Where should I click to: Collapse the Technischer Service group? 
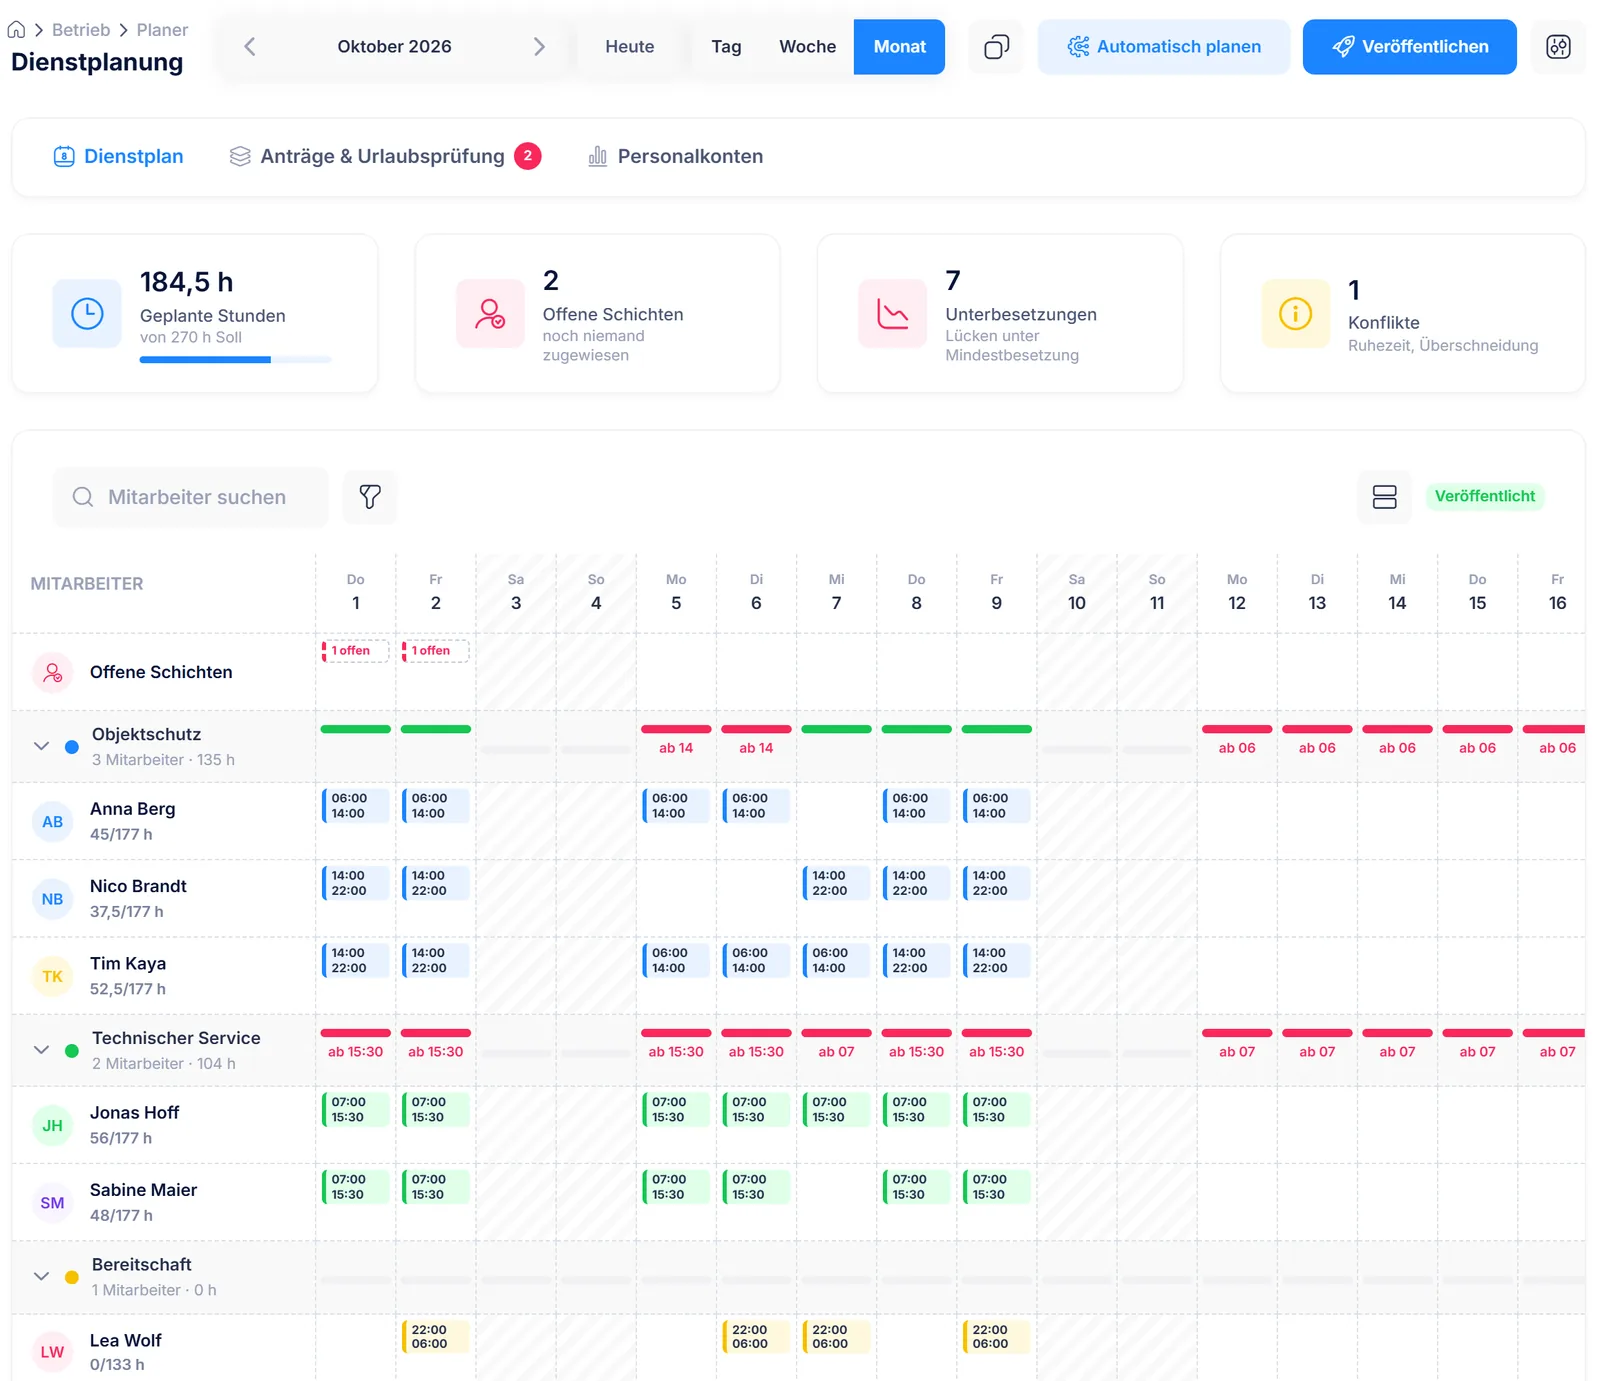(x=41, y=1050)
